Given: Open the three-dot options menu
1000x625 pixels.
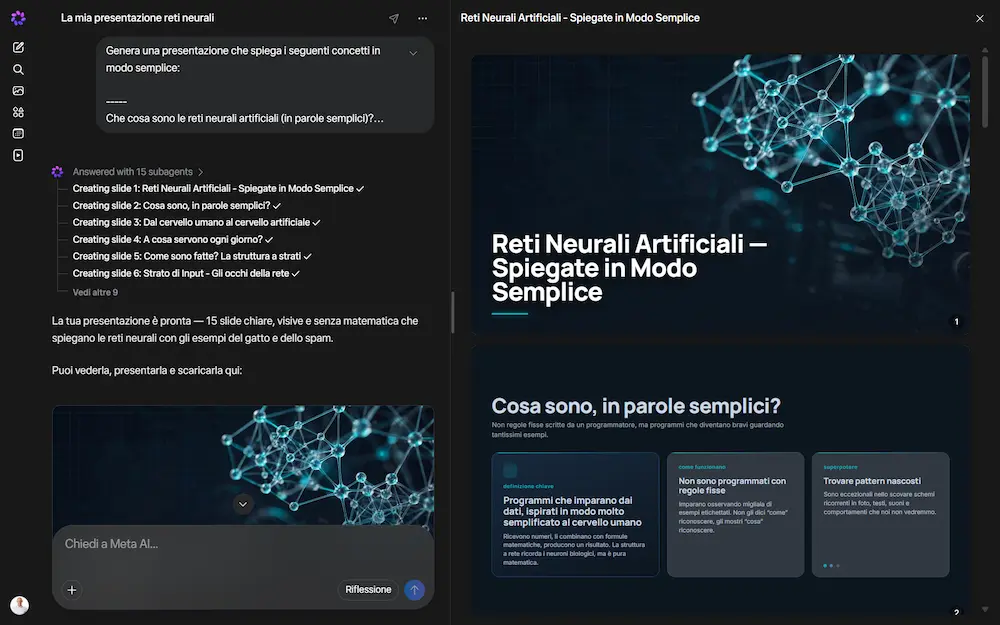Looking at the screenshot, I should (x=422, y=18).
